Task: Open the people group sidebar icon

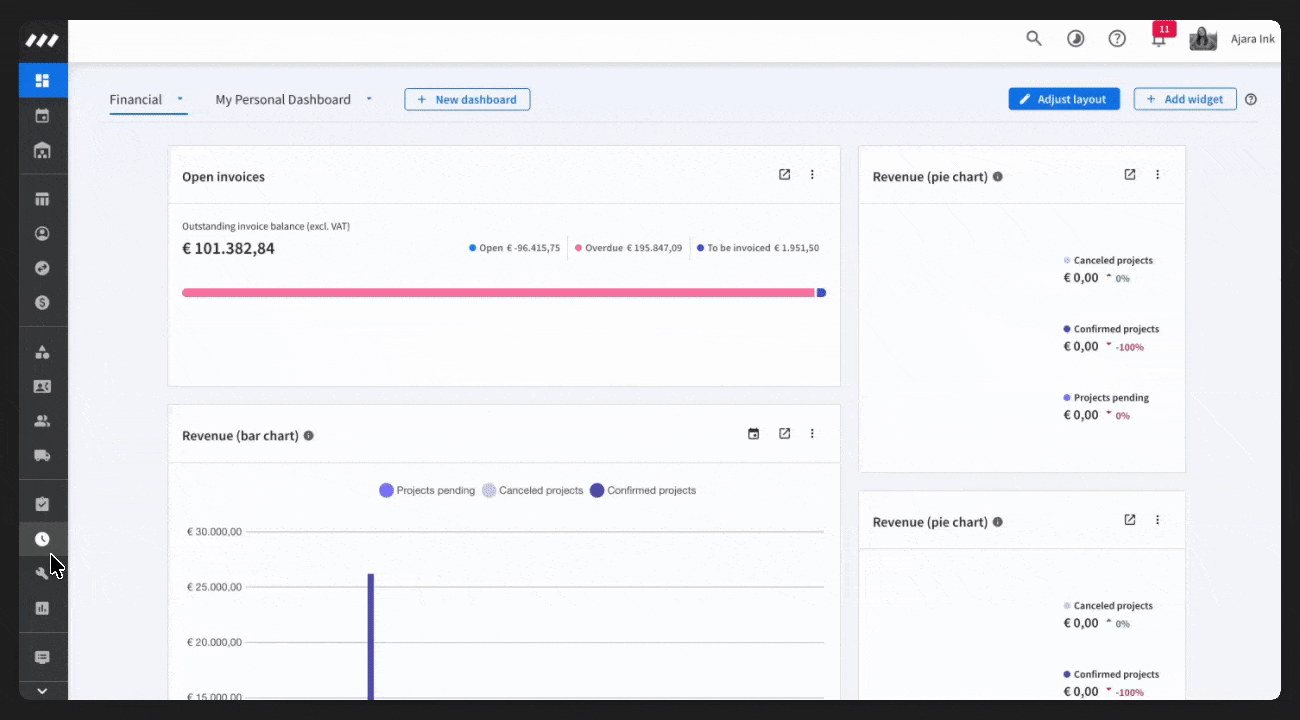Action: pyautogui.click(x=42, y=421)
